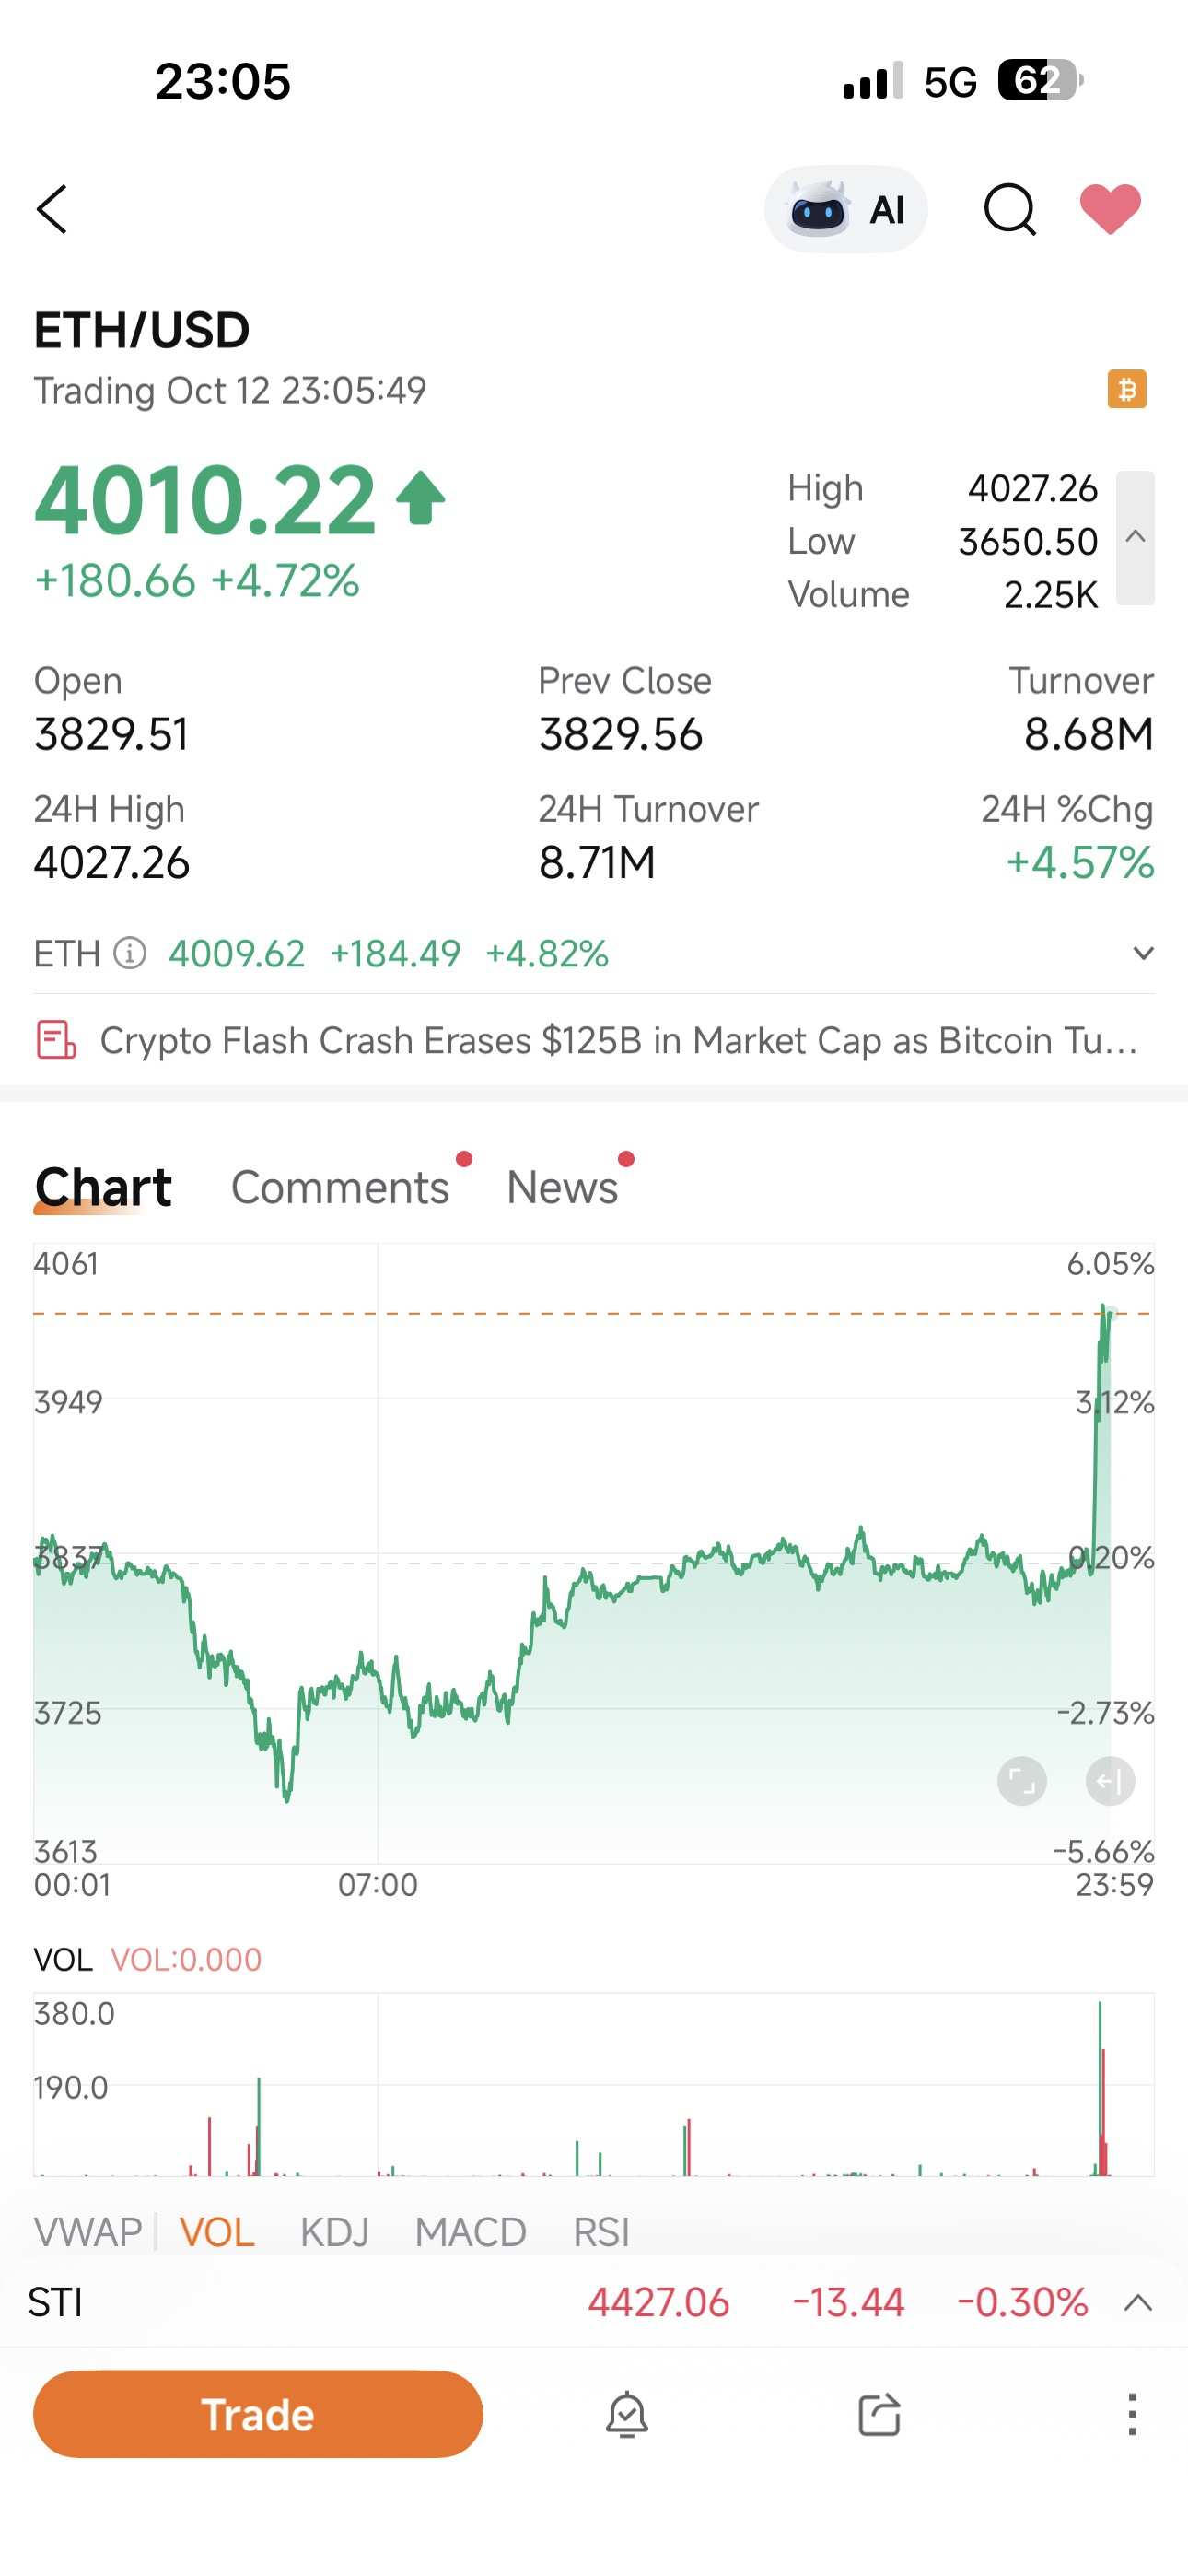Tap the orange Bitcoin badge icon
This screenshot has height=2576, width=1188.
pos(1127,389)
